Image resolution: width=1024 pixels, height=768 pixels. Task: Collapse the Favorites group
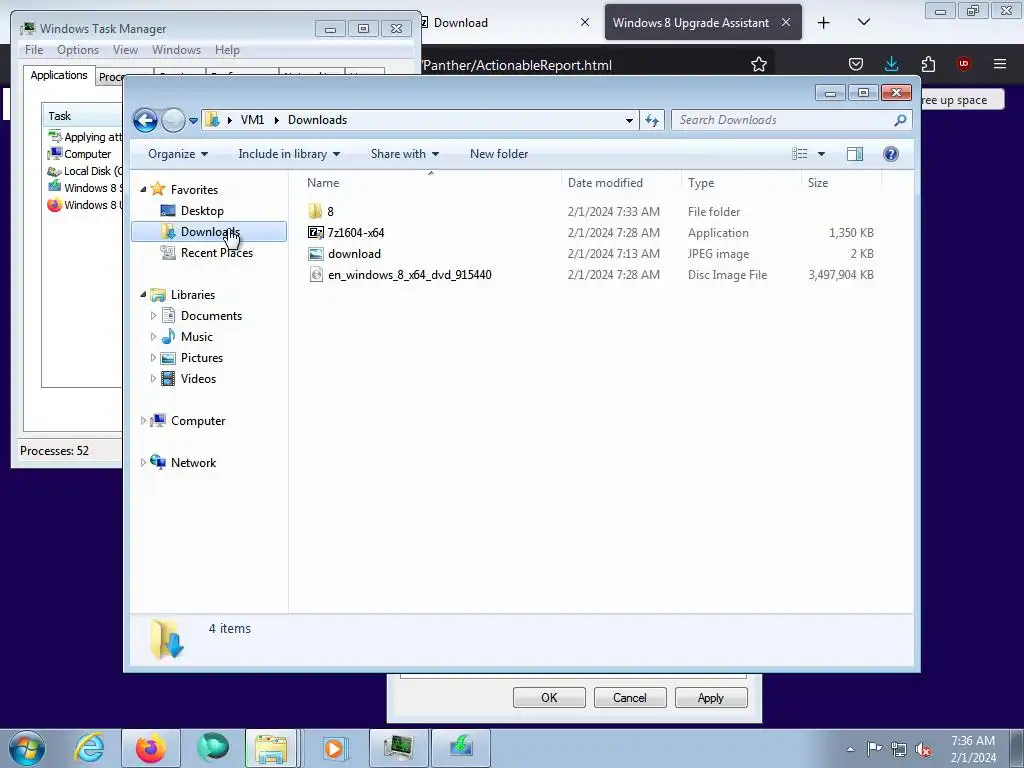(144, 189)
